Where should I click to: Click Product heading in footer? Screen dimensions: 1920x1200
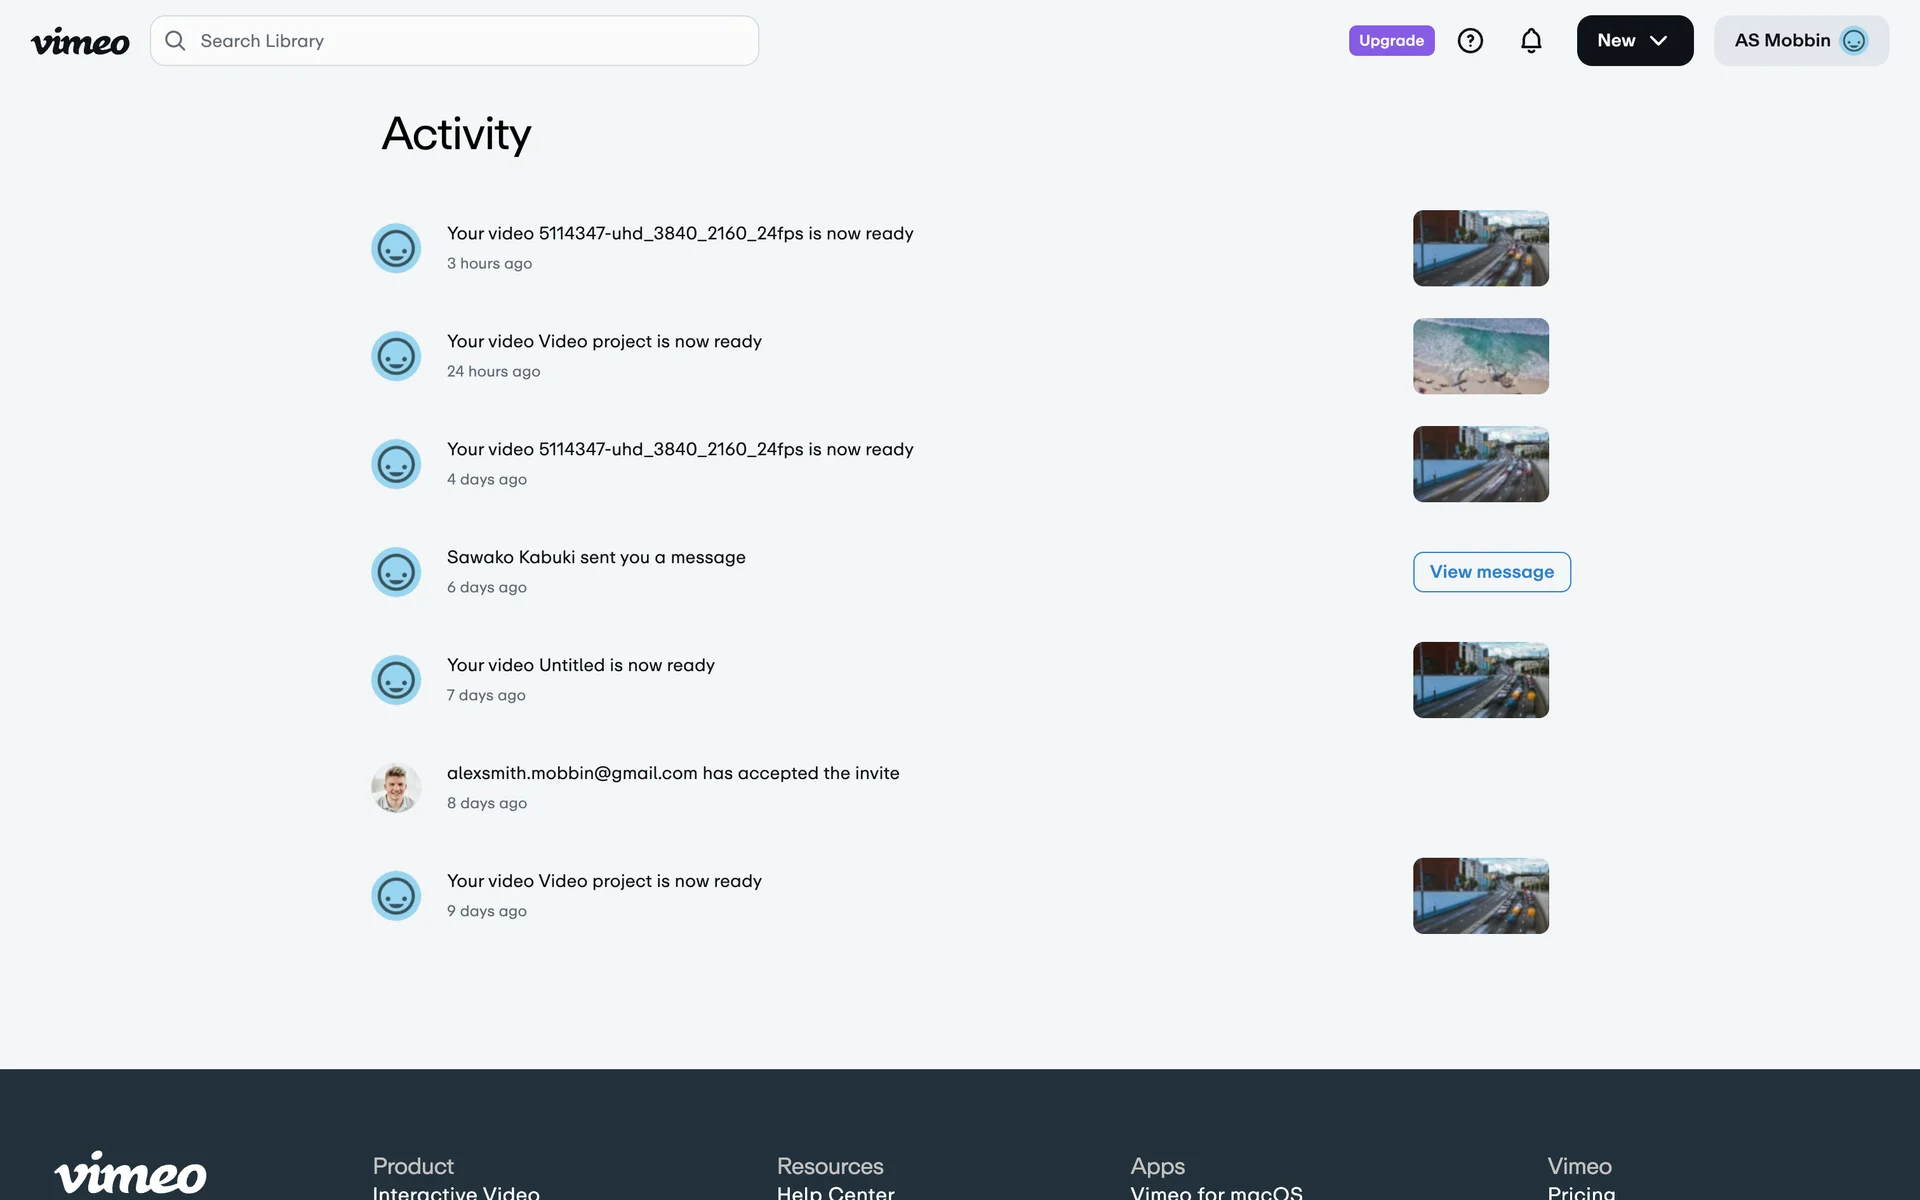(413, 1166)
